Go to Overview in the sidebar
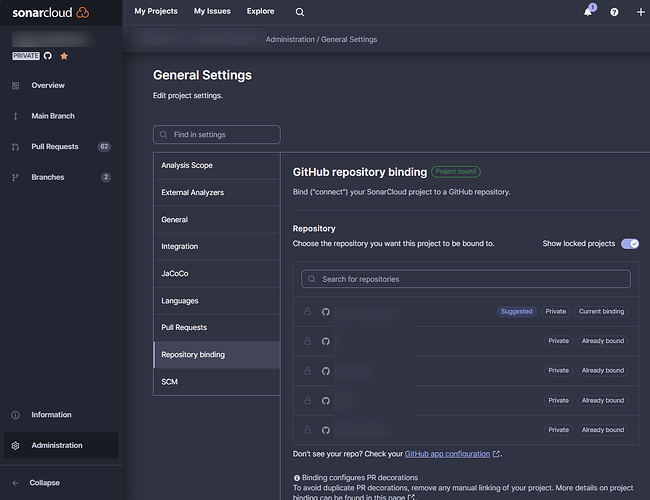 [48, 85]
